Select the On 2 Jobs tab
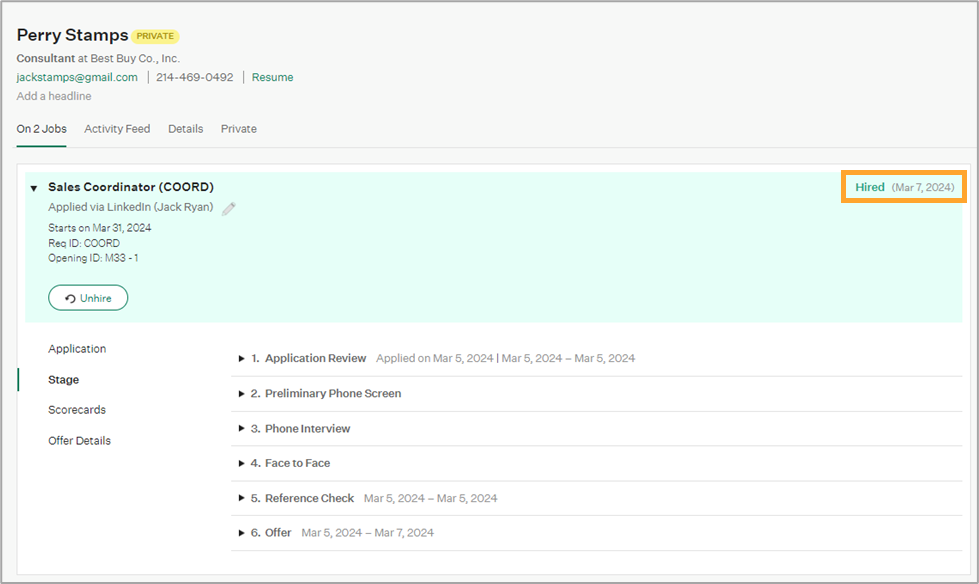This screenshot has width=979, height=584. tap(41, 129)
